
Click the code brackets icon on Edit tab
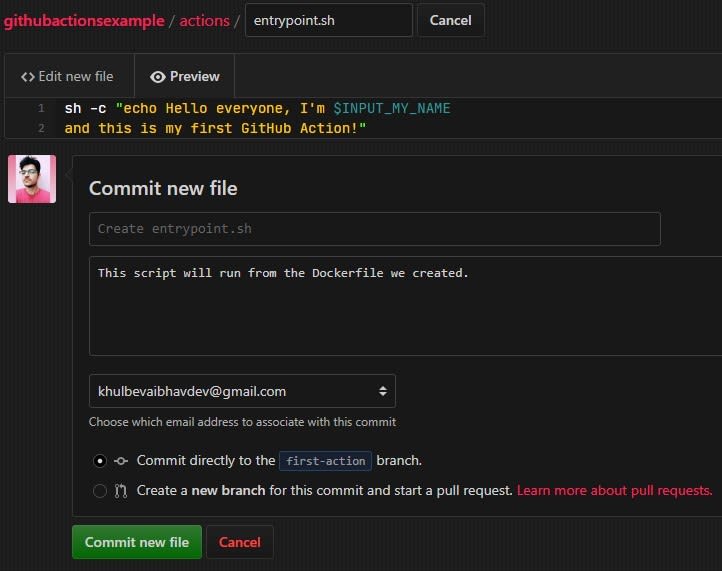[28, 77]
